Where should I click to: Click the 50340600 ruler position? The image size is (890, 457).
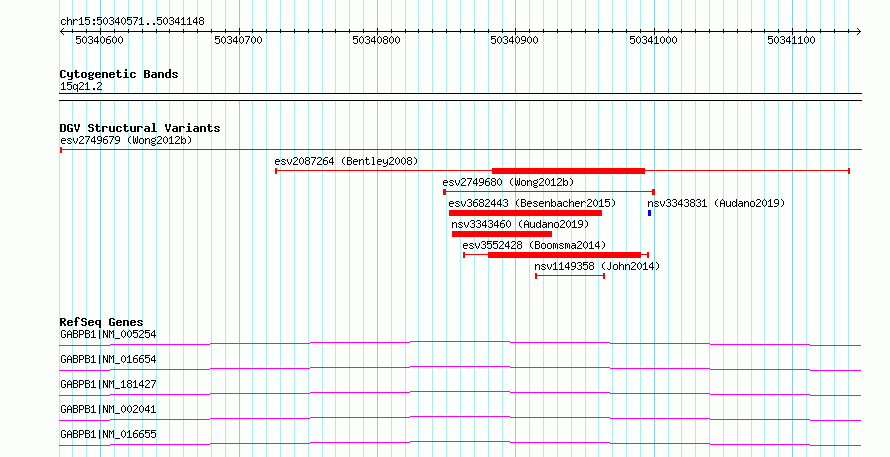(99, 40)
